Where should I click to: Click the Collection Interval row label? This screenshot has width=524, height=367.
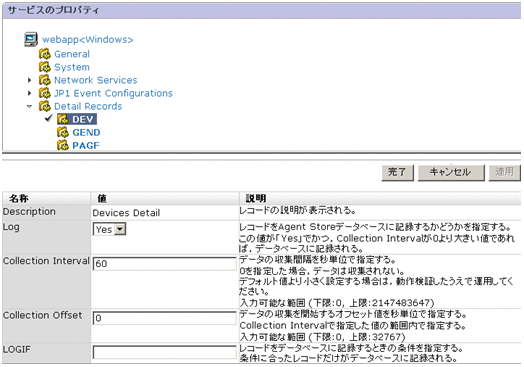[x=46, y=261]
